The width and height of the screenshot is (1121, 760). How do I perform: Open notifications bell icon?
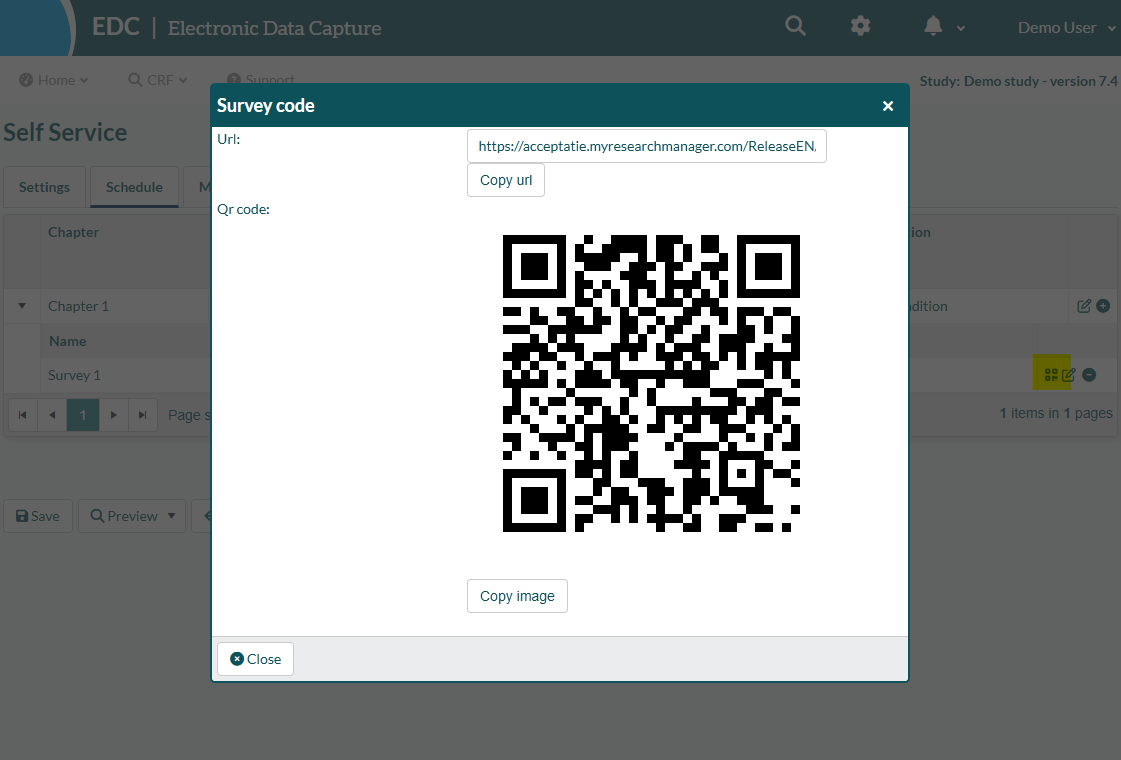point(933,26)
